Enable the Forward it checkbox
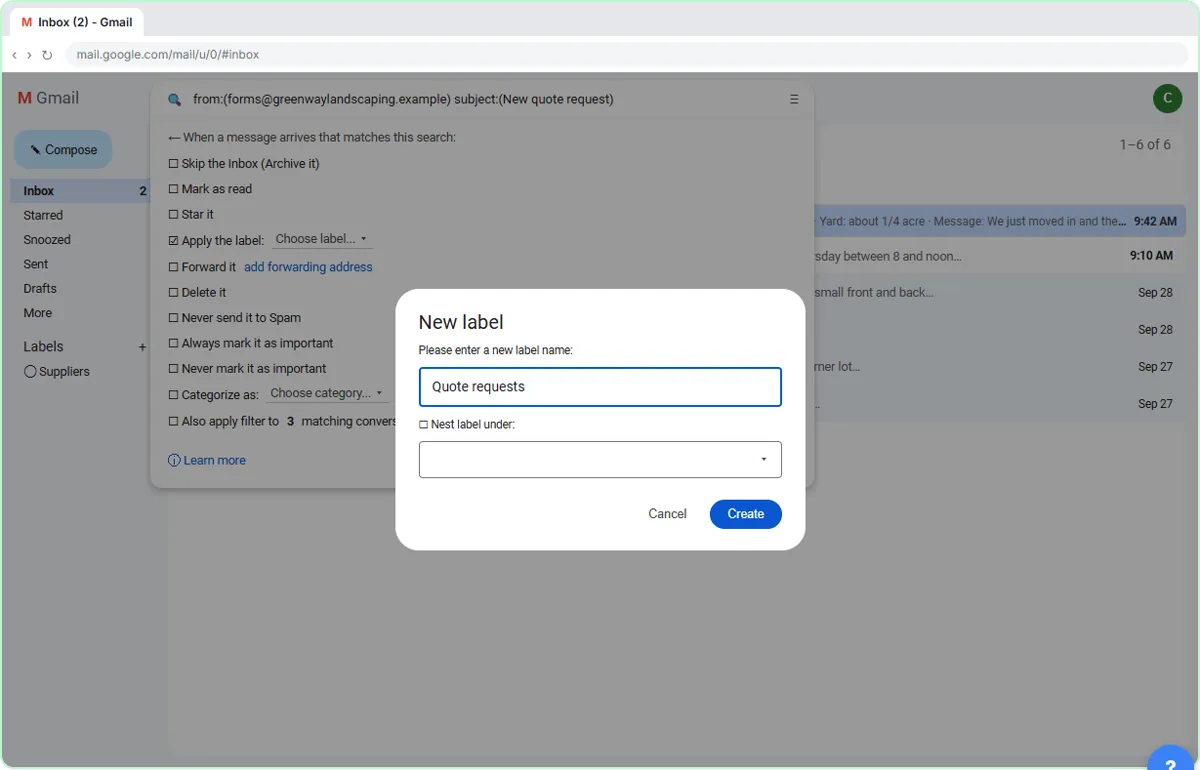The width and height of the screenshot is (1200, 770). tap(173, 267)
